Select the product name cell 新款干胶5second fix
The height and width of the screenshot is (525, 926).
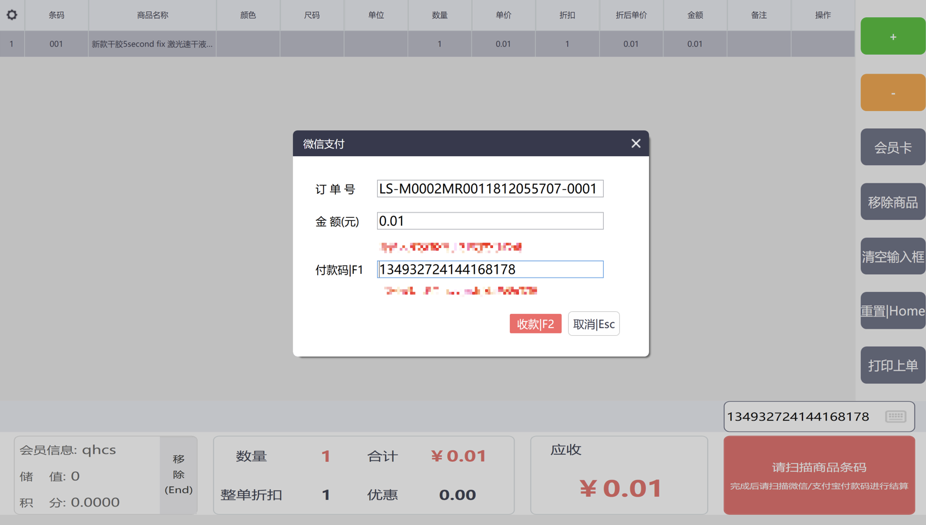coord(152,44)
